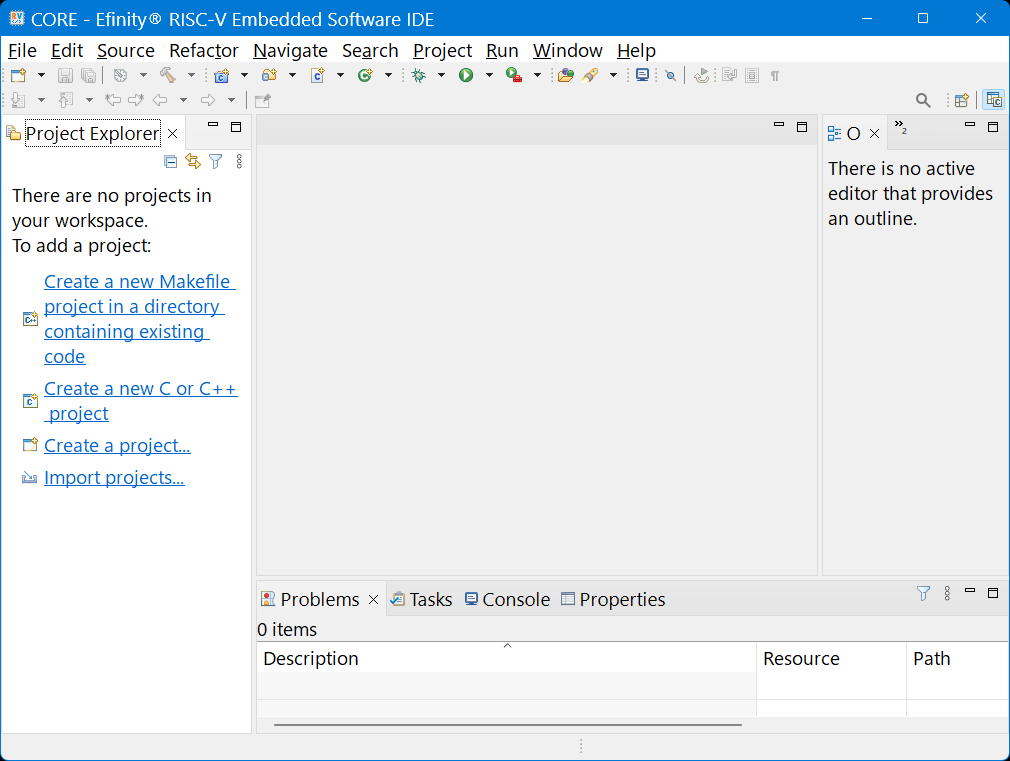
Task: Open the Build hammer dropdown arrow
Action: click(191, 75)
